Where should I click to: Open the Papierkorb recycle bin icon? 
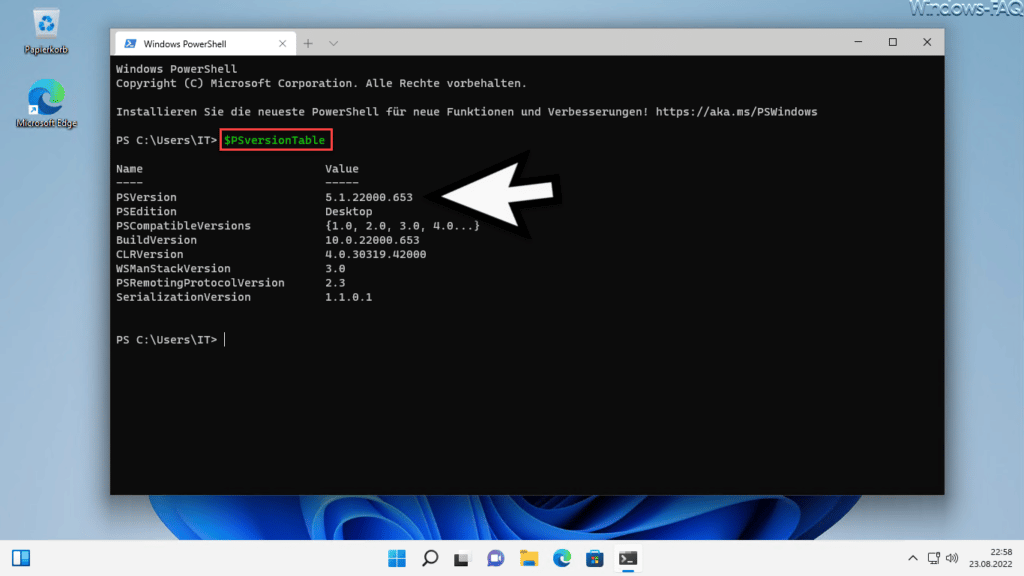coord(46,31)
